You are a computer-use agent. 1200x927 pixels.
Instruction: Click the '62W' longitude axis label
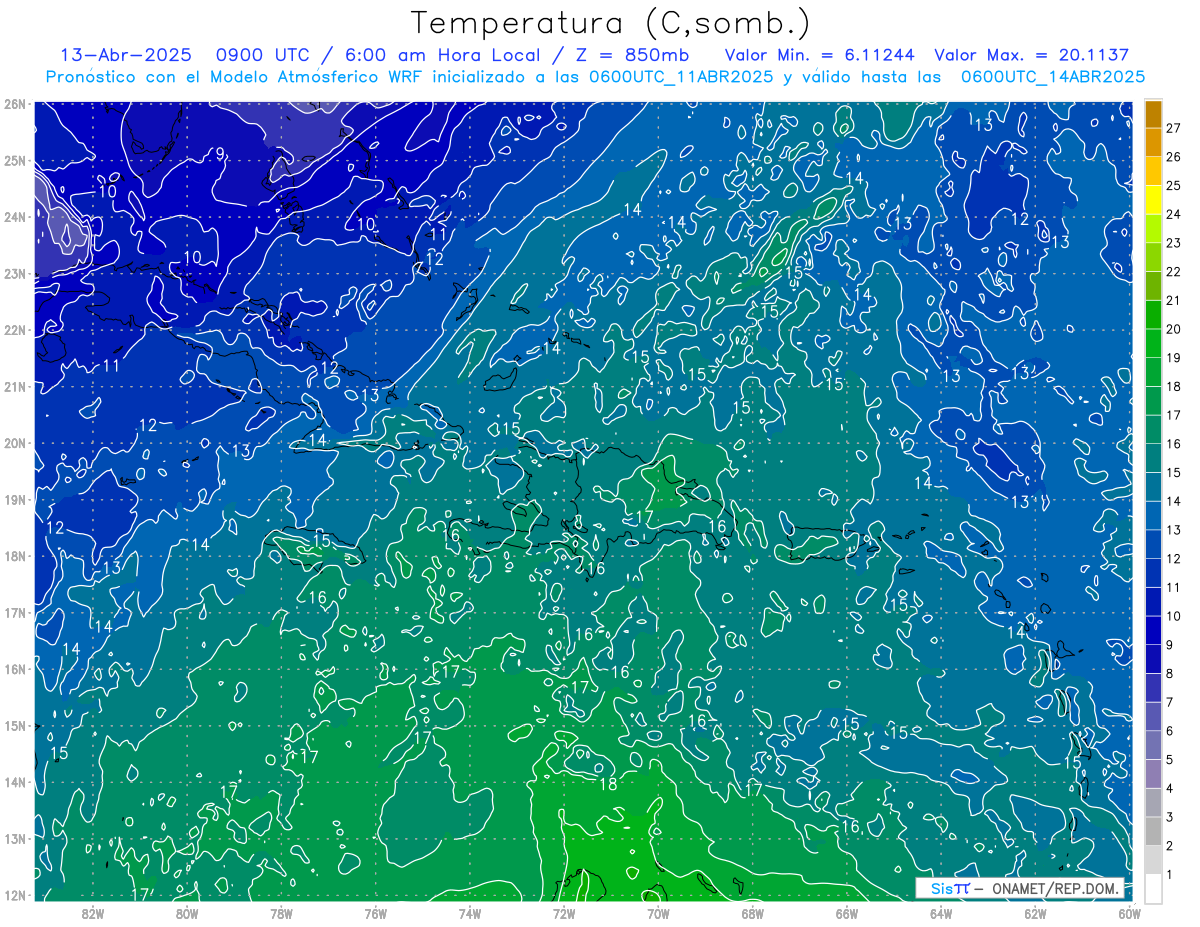(1034, 912)
